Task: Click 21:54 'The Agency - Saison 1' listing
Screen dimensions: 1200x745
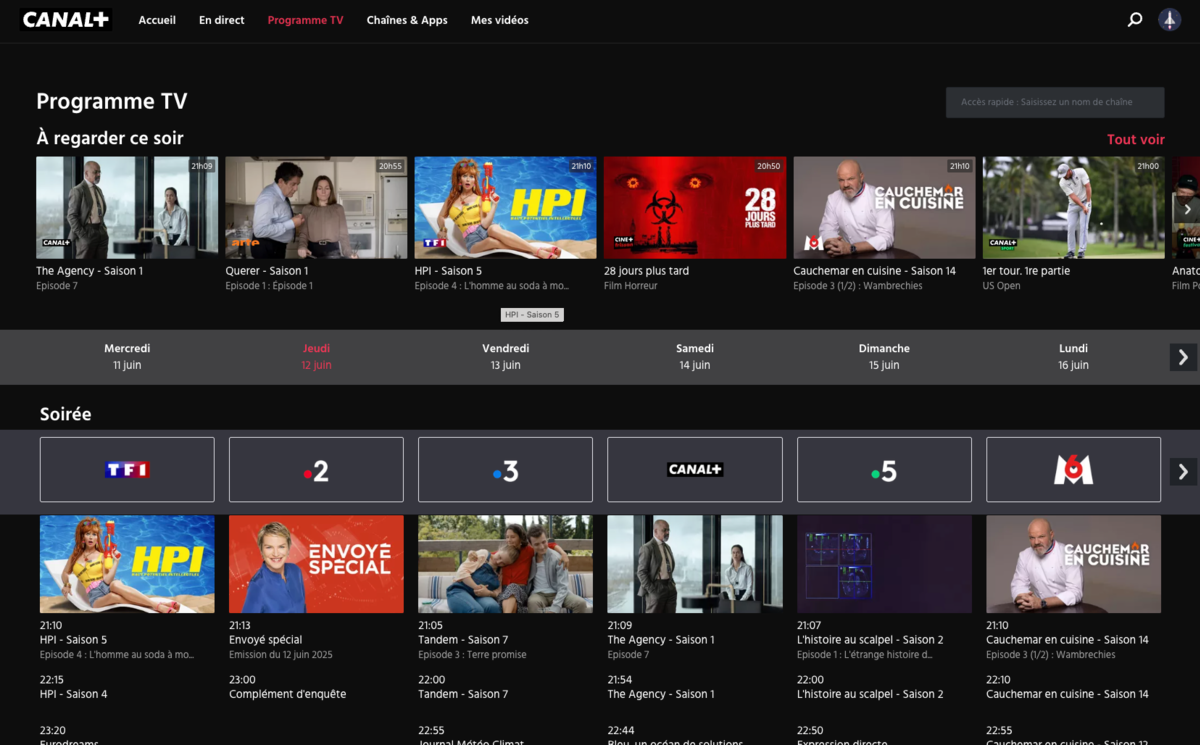Action: (661, 694)
